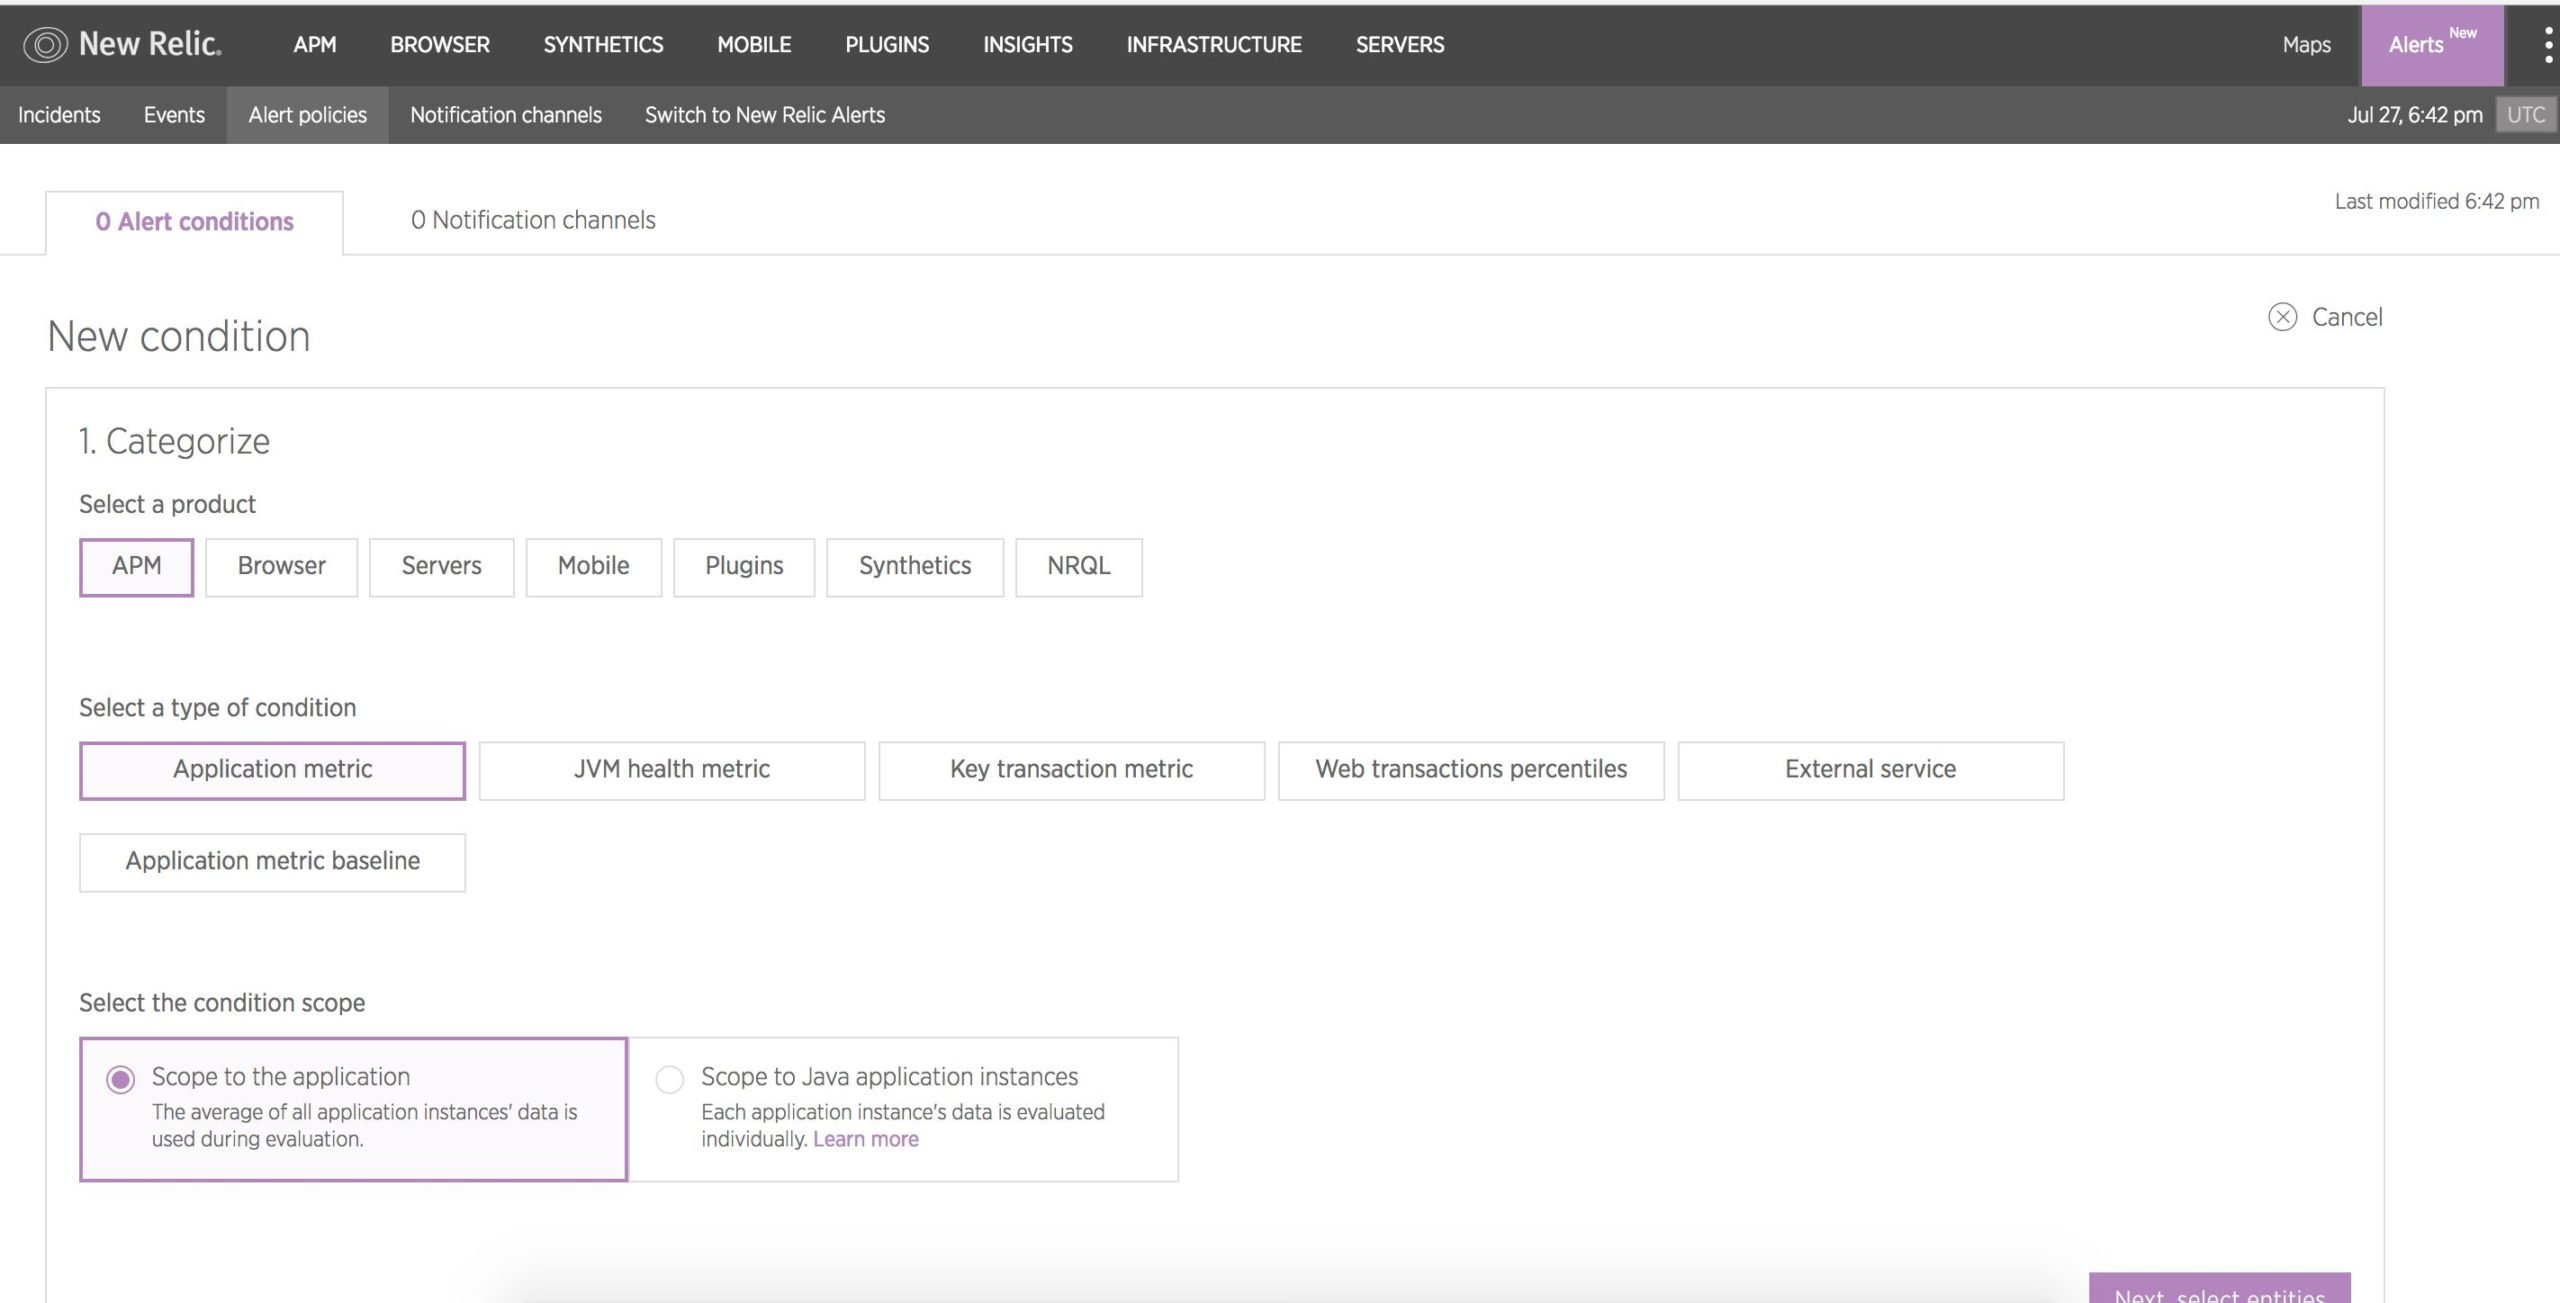This screenshot has width=2560, height=1303.
Task: Go to the Incidents subnav tab
Action: [59, 115]
